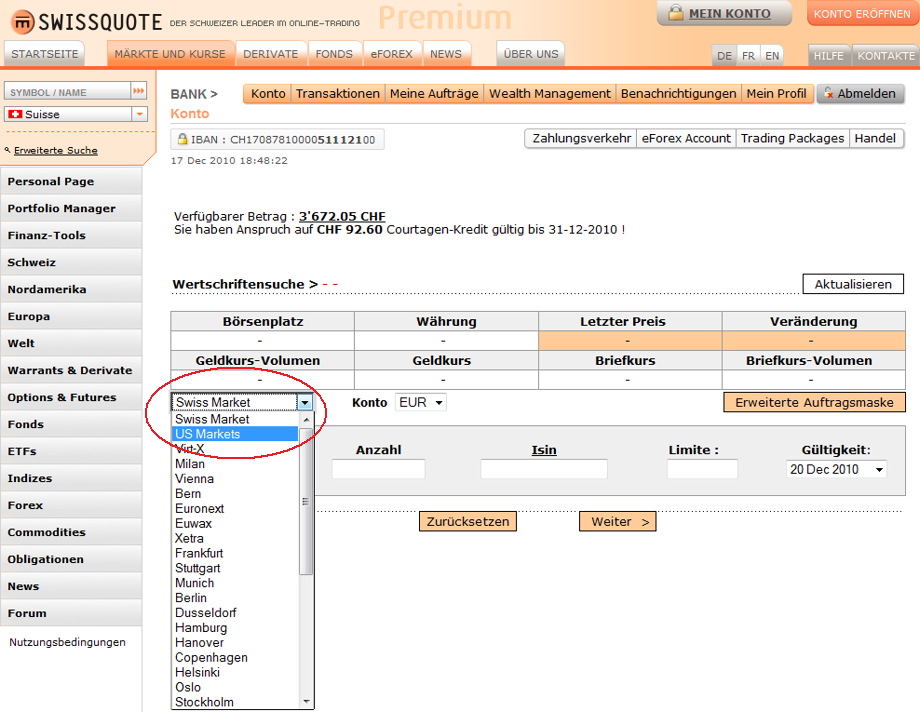Open the Kontakte page
Viewport: 920px width, 712px height.
tap(886, 56)
